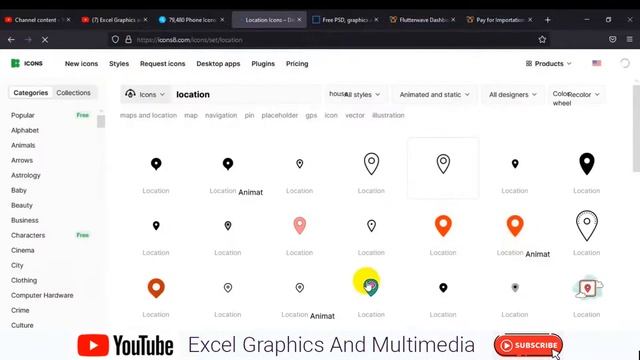The height and width of the screenshot is (360, 640).
Task: Go back with the browser back arrow
Action: [11, 40]
